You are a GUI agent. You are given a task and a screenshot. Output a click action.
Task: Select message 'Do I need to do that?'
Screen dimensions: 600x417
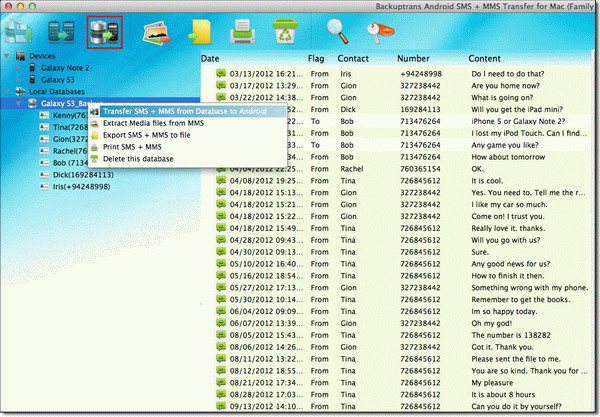[x=507, y=74]
